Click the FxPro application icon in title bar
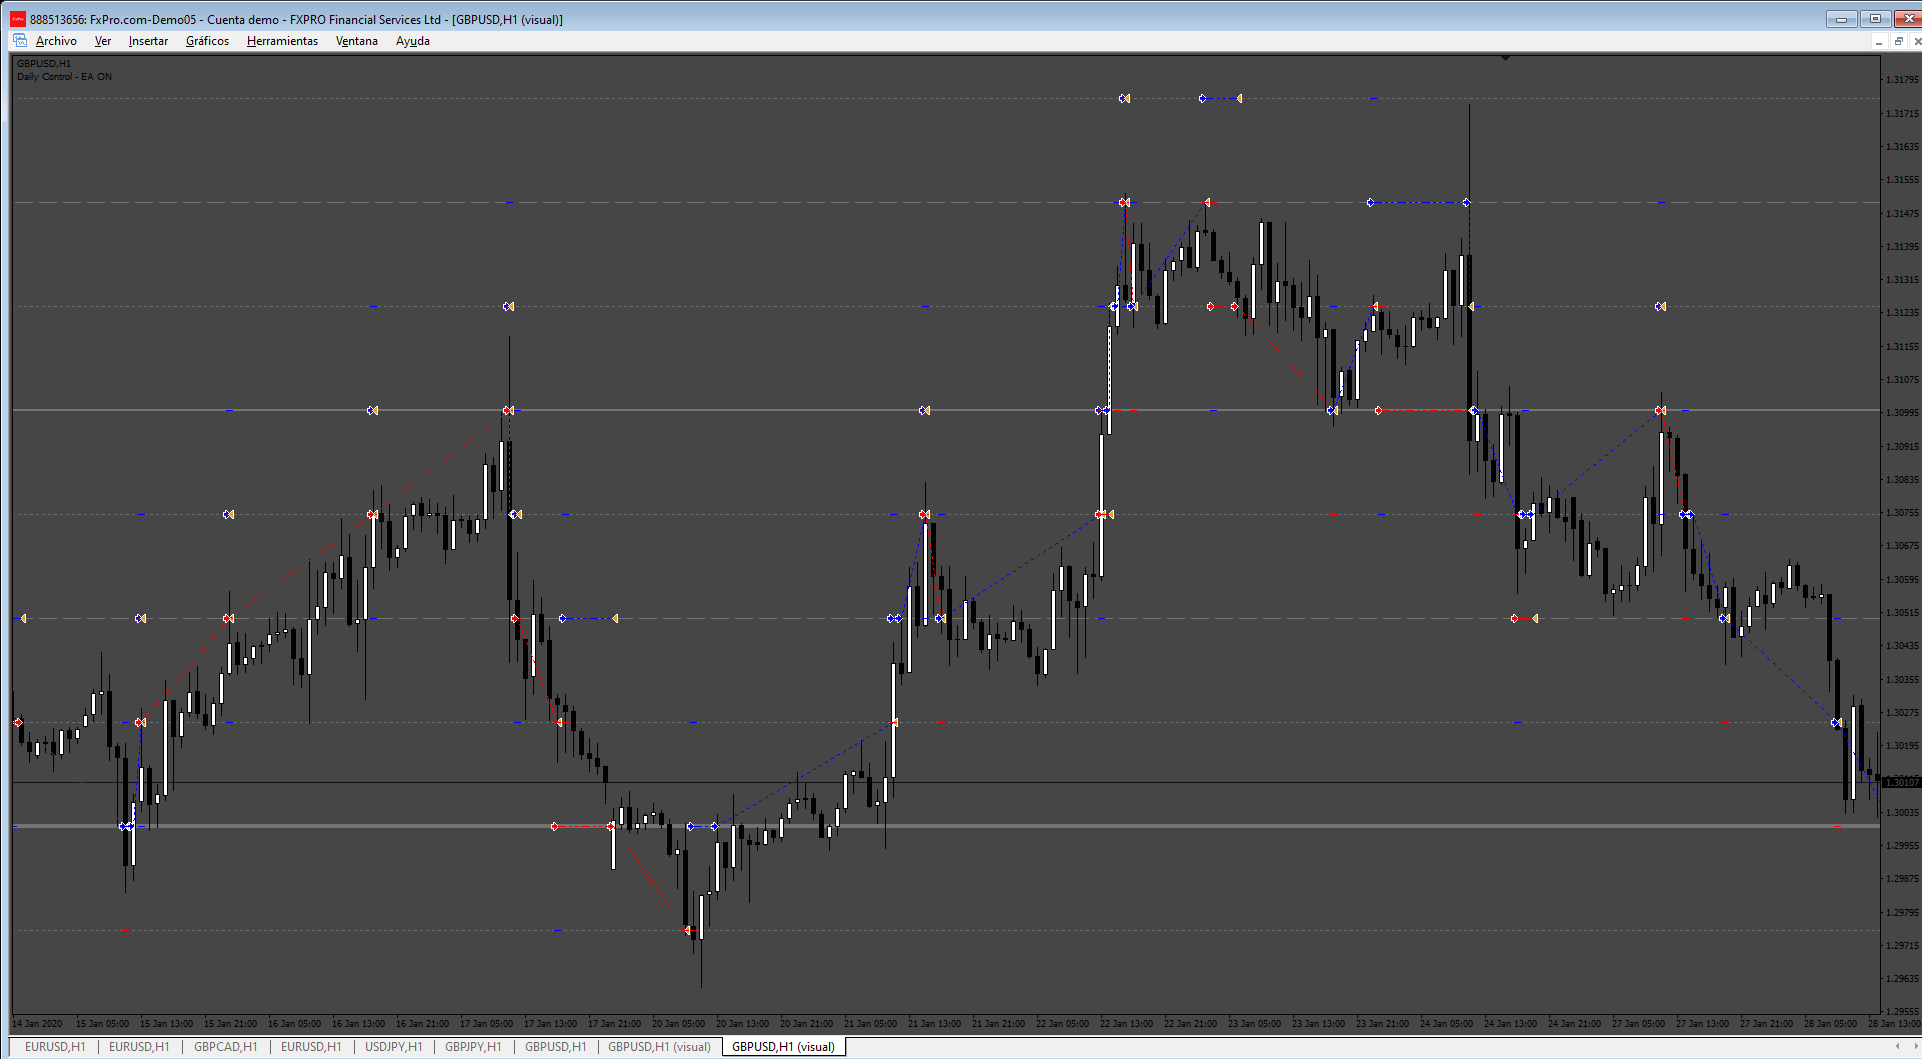 point(18,19)
